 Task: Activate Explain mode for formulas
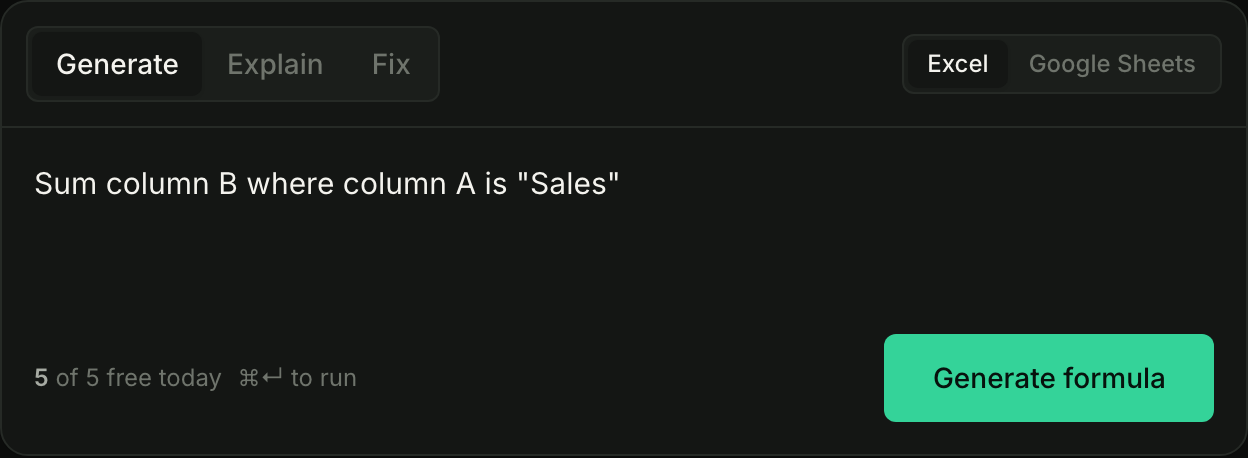click(x=275, y=64)
